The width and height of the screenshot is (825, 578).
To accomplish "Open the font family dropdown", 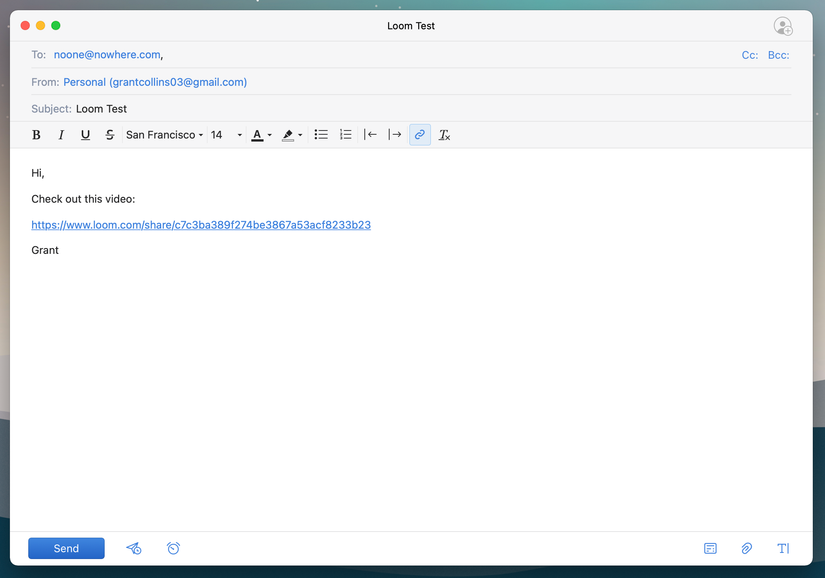I will (x=164, y=134).
